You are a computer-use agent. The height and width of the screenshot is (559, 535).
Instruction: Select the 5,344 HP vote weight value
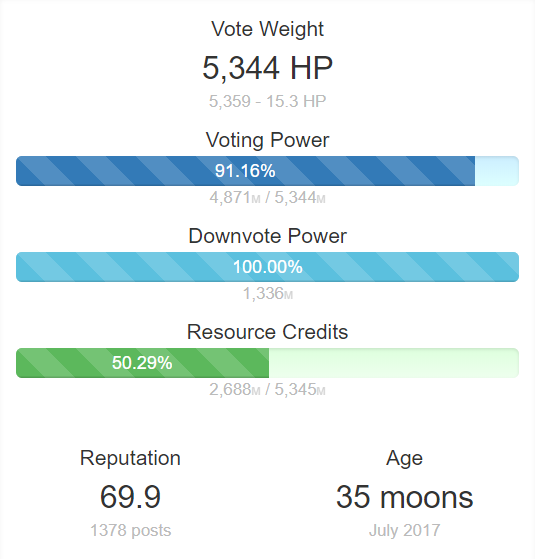[267, 68]
